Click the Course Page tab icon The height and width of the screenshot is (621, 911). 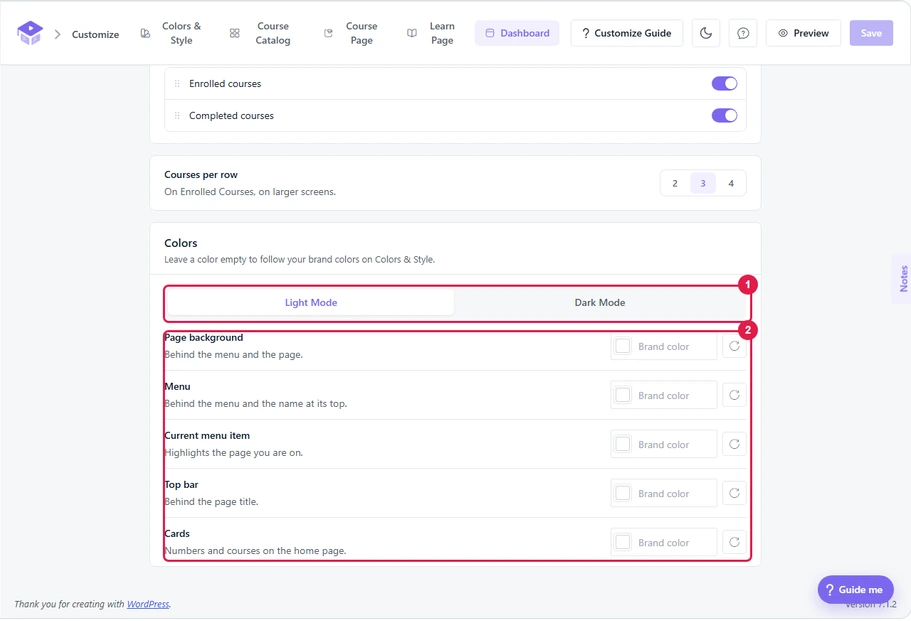[x=328, y=34]
